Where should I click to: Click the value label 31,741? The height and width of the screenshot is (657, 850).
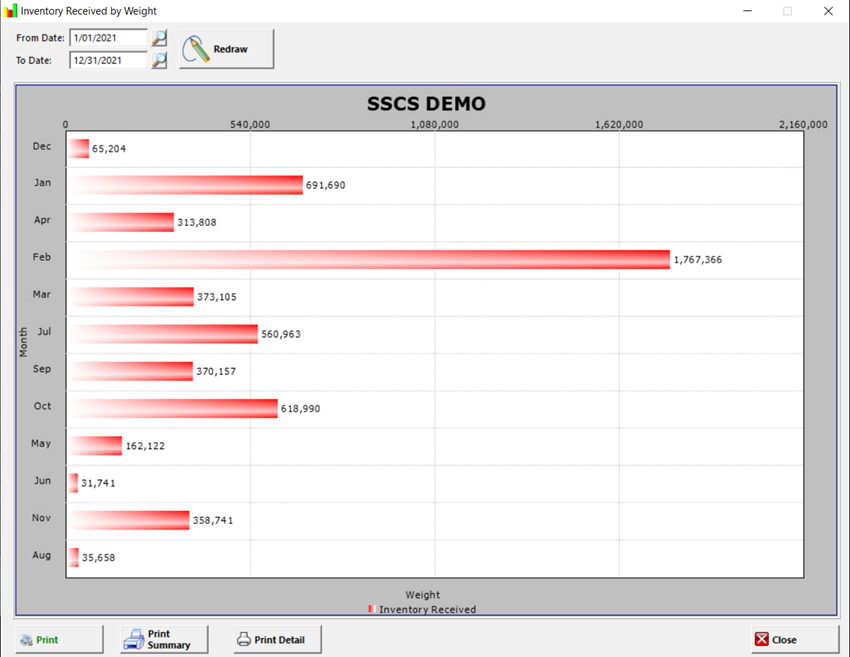pyautogui.click(x=98, y=483)
